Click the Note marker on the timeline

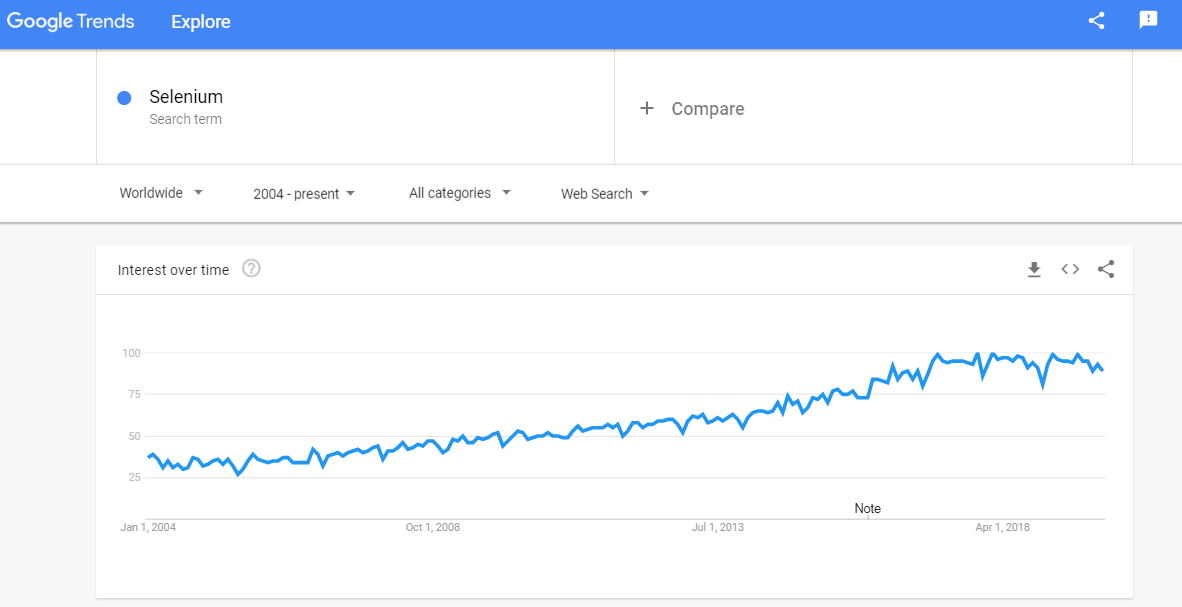[867, 508]
